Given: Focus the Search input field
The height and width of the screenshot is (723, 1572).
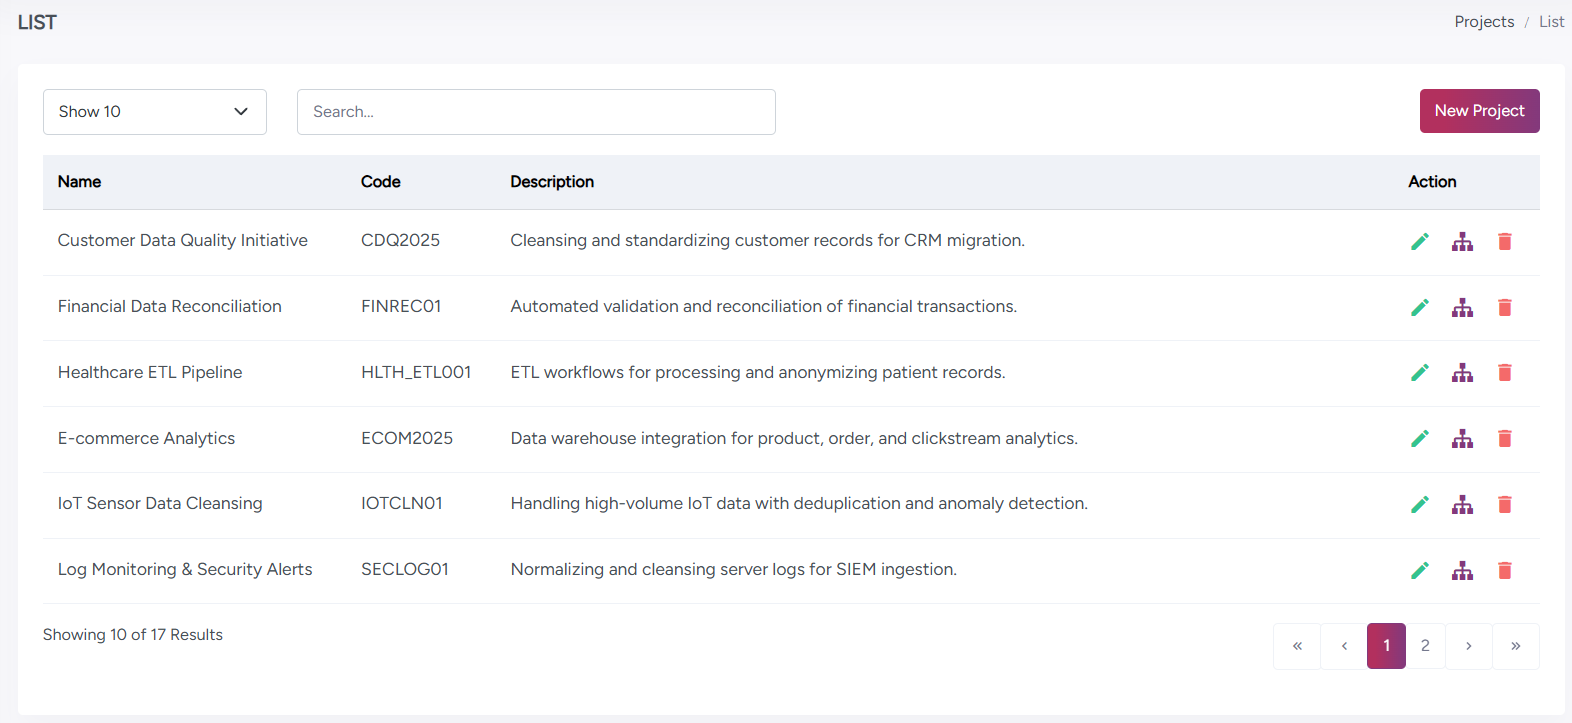Looking at the screenshot, I should pos(536,112).
